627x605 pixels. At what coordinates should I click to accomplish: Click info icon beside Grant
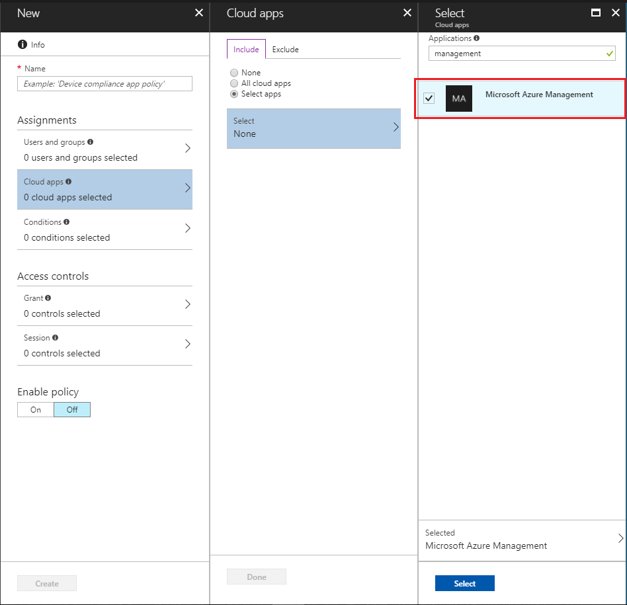point(47,298)
